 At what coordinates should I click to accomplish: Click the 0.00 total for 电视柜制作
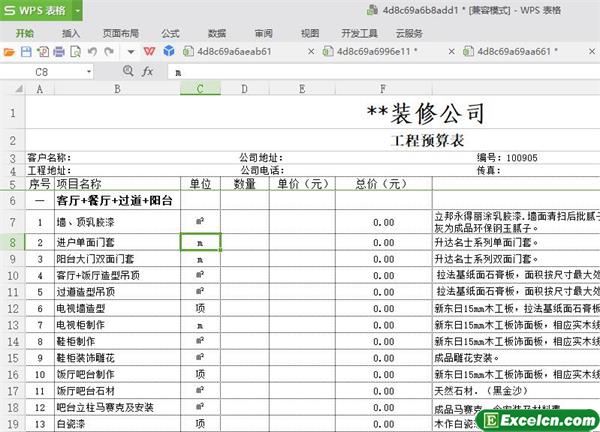click(x=384, y=325)
